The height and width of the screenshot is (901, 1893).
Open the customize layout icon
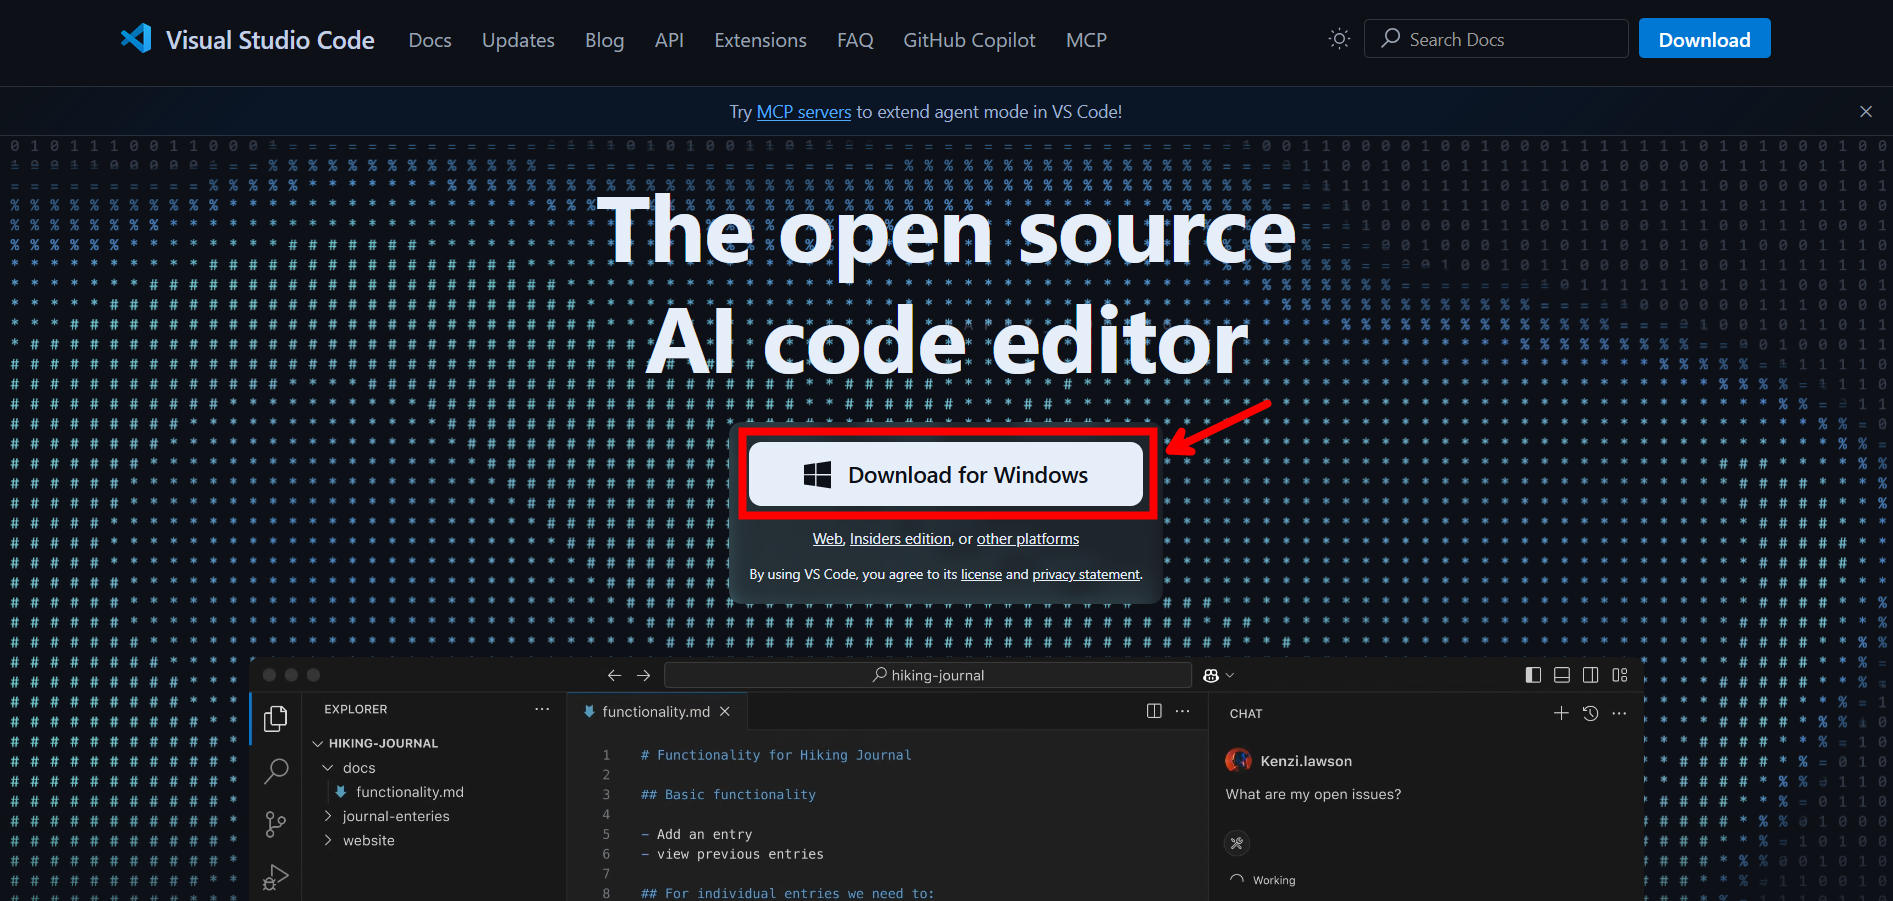pos(1620,675)
